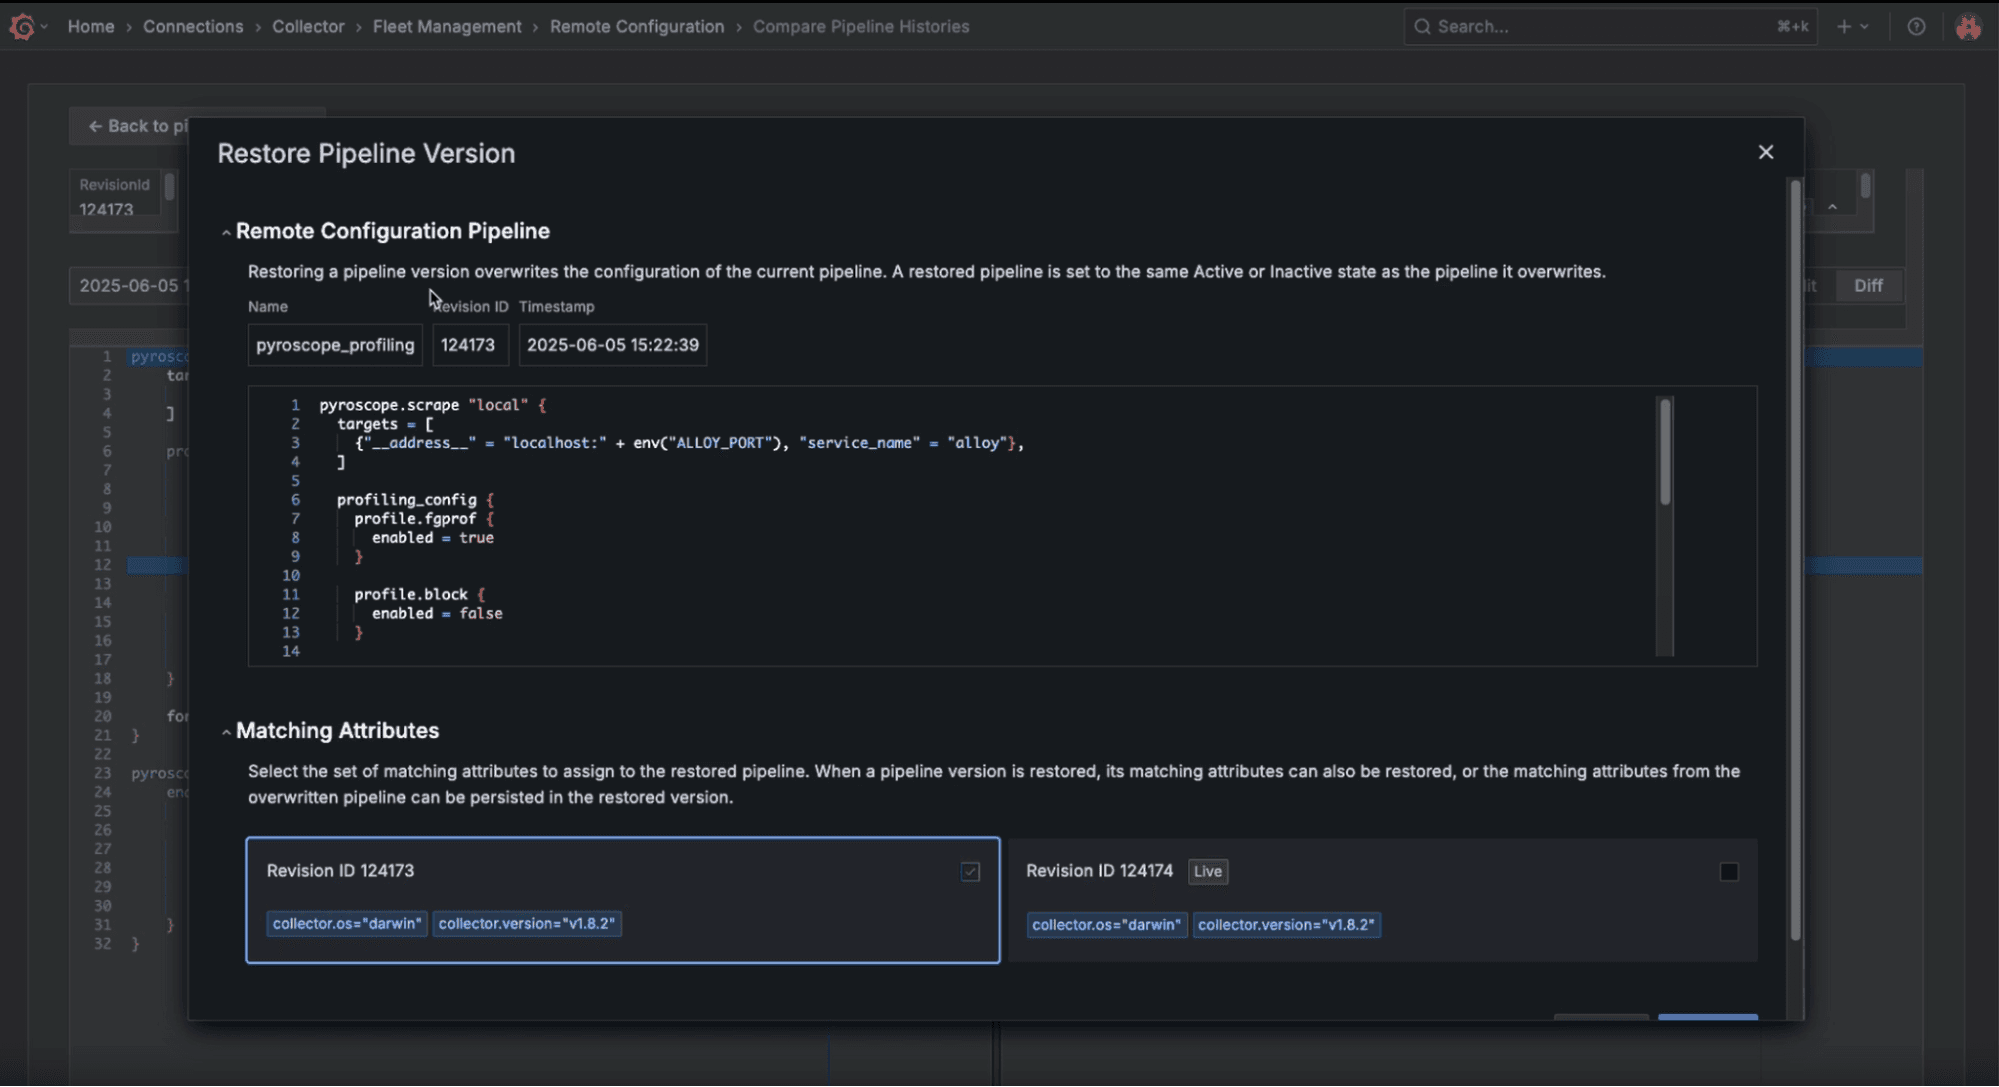Click the Live badge next to Revision ID 124174

[1206, 871]
